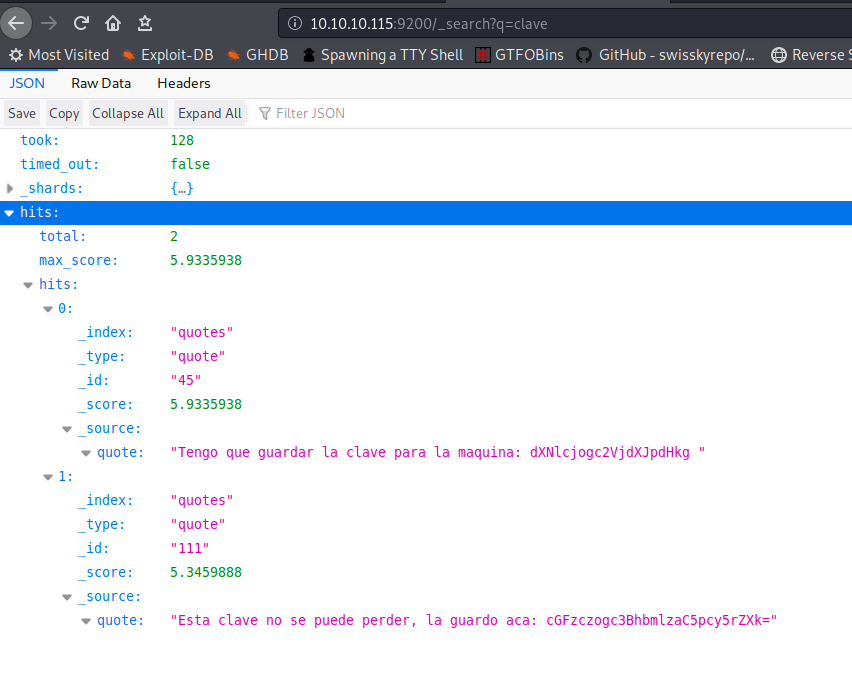Click the _id value "45"
852x675 pixels.
(186, 380)
